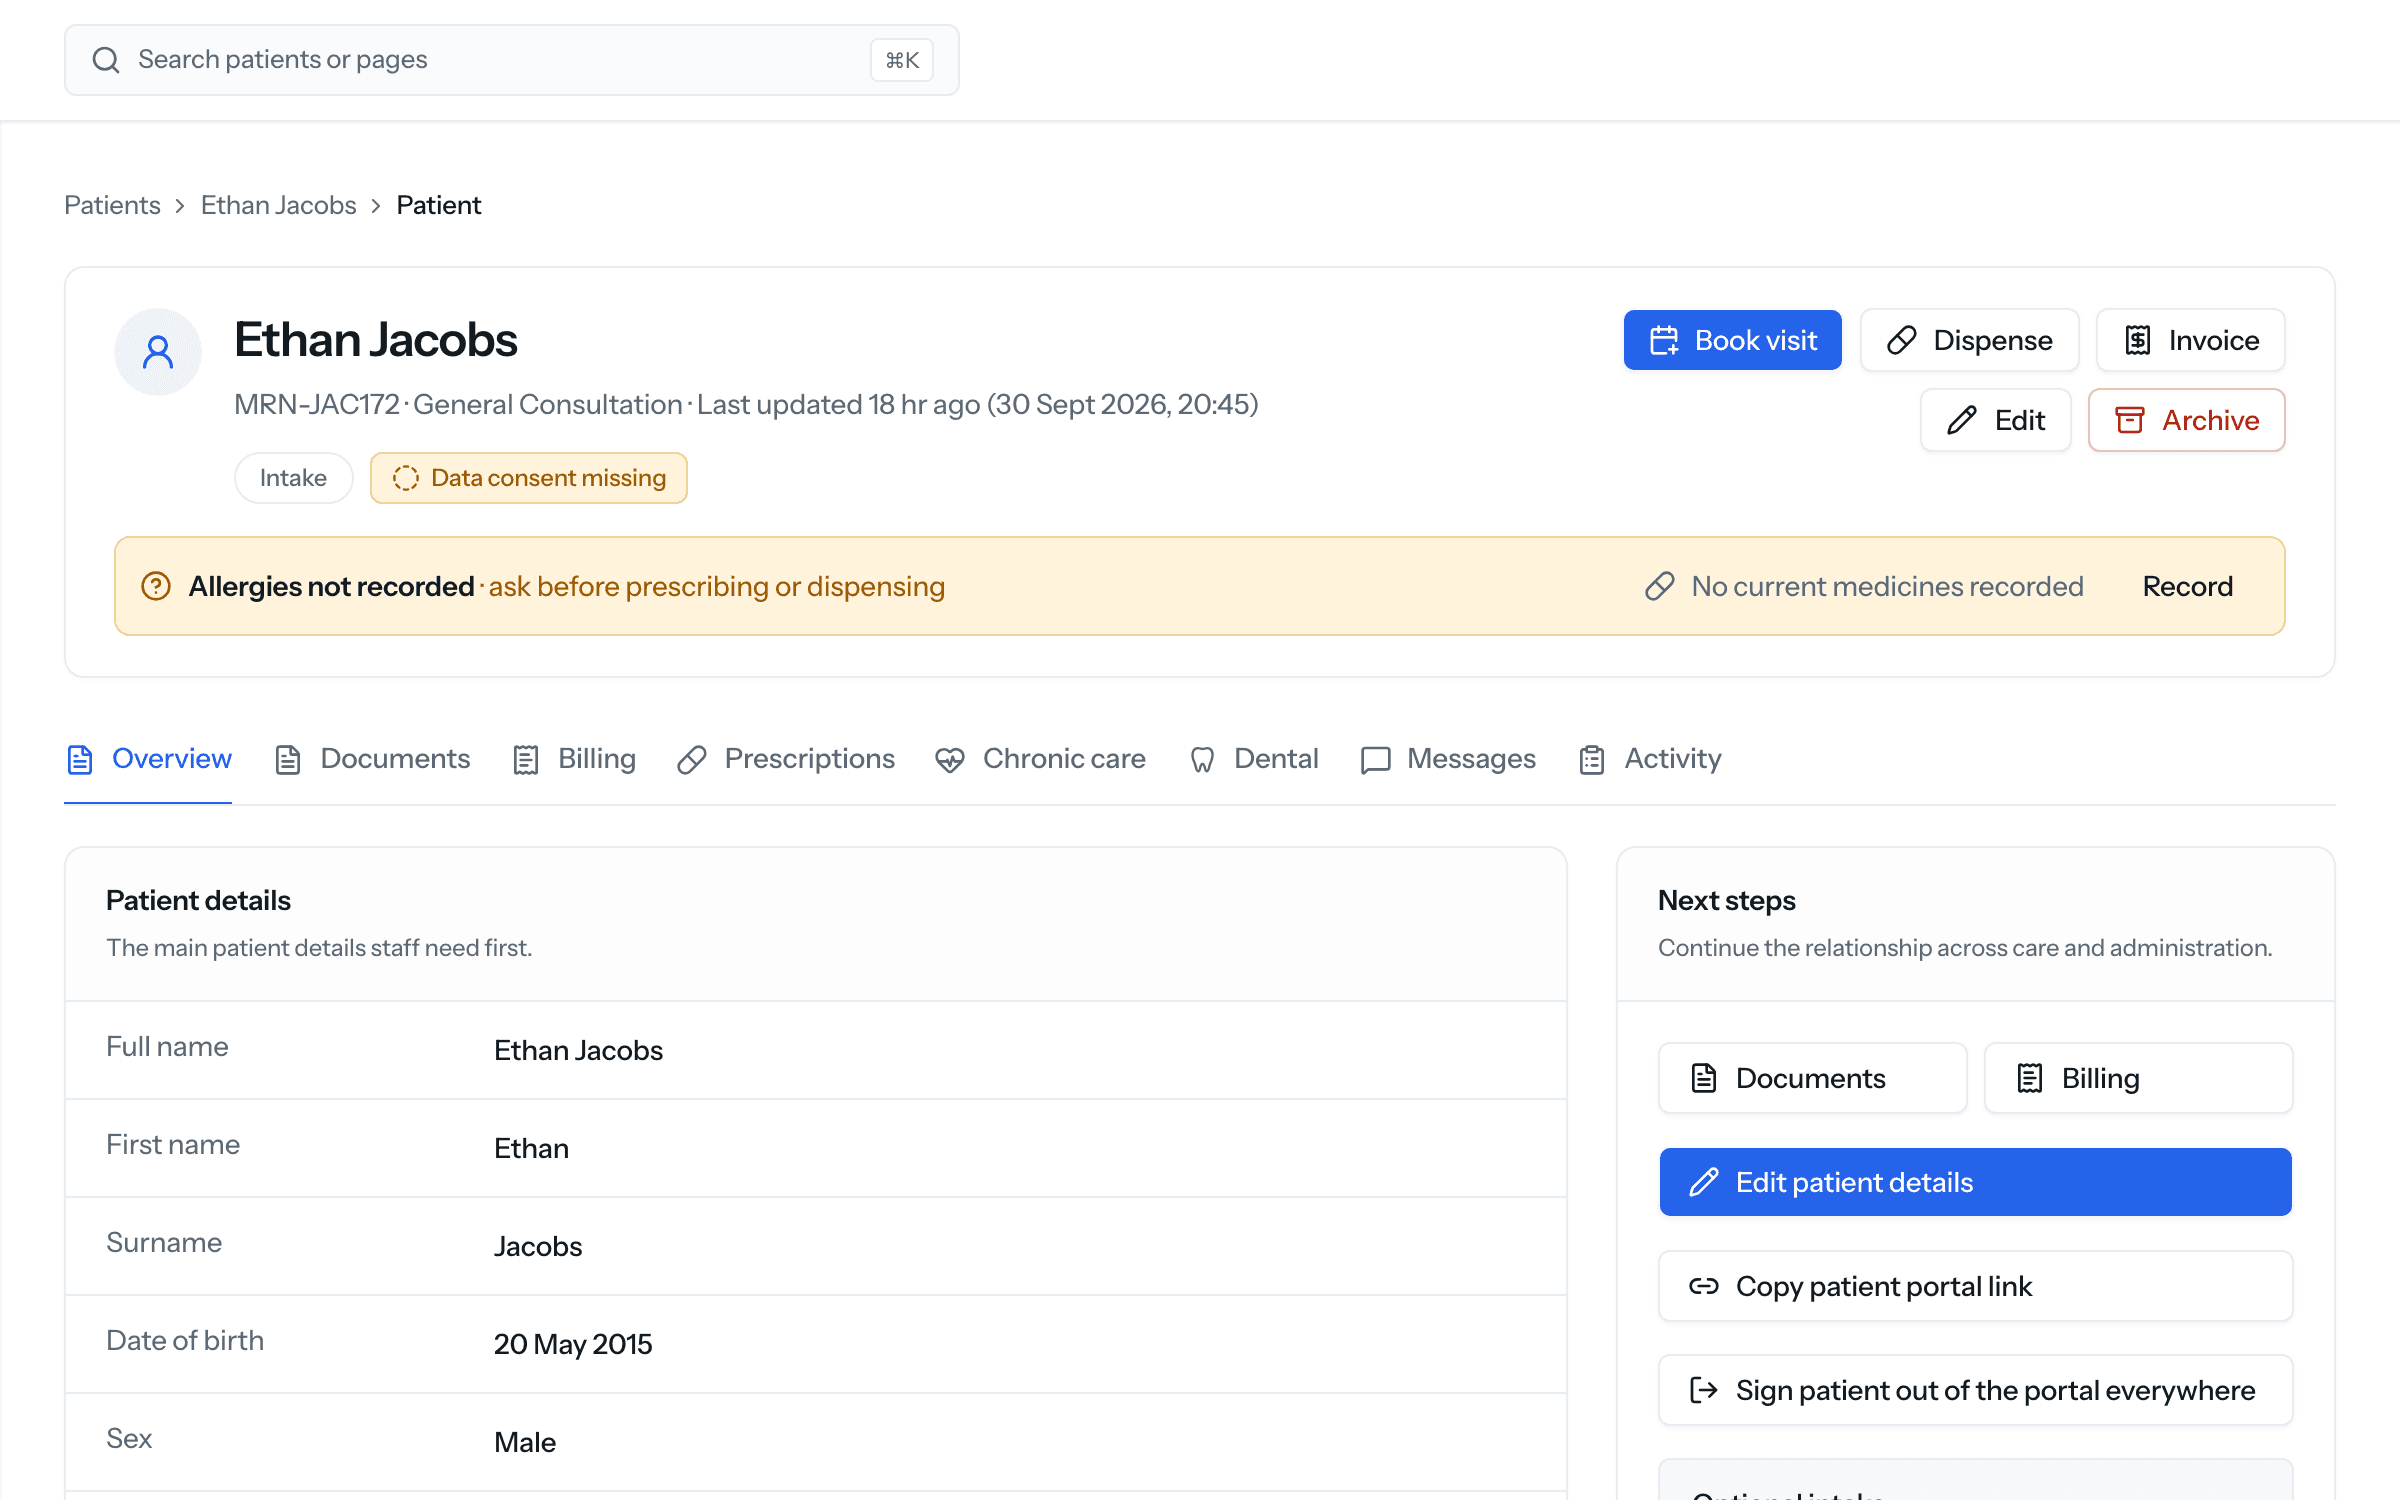2400x1500 pixels.
Task: Click the Sex value Male
Action: click(525, 1442)
